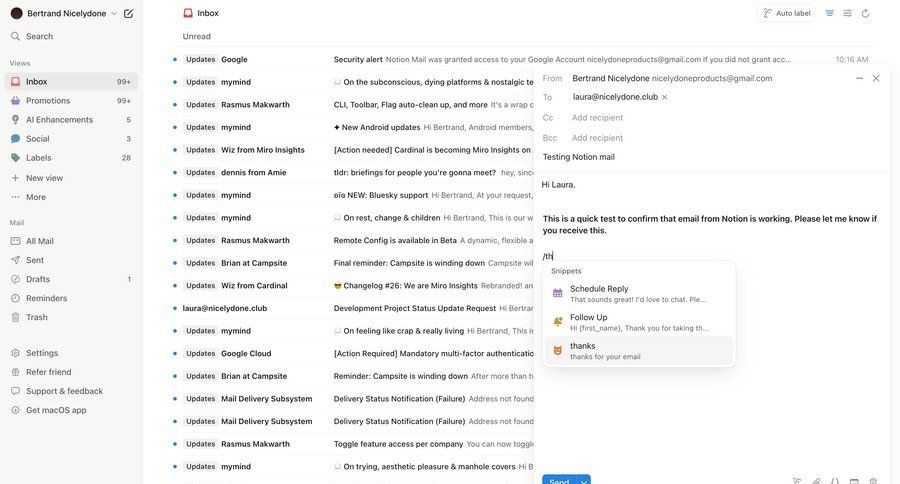Select the Schedule Reply snippet

638,293
